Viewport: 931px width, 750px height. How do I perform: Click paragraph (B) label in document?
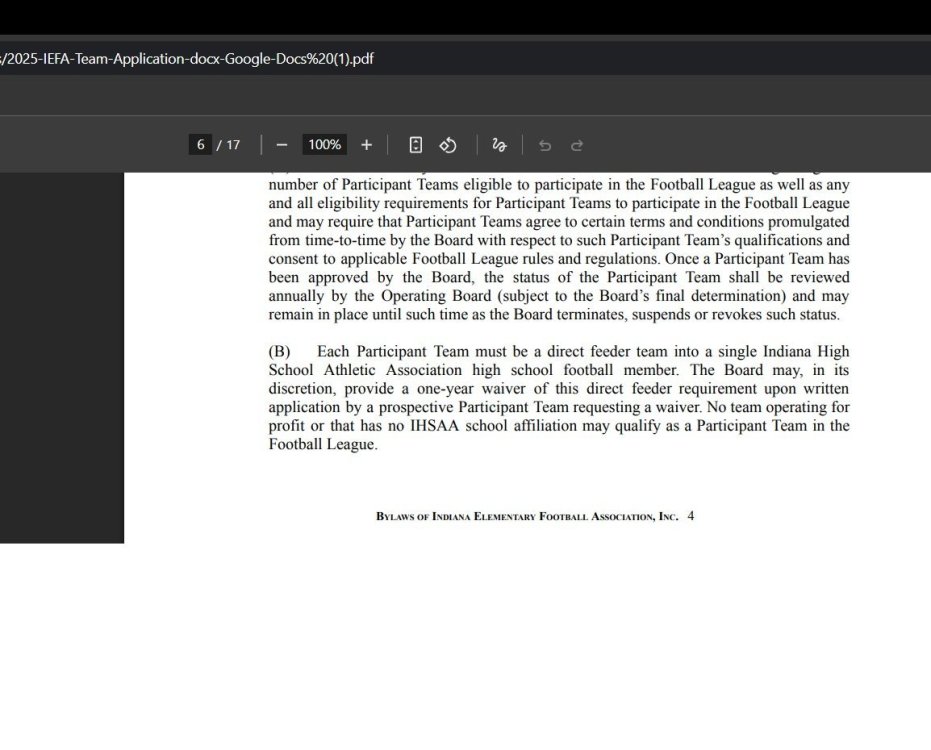(279, 351)
